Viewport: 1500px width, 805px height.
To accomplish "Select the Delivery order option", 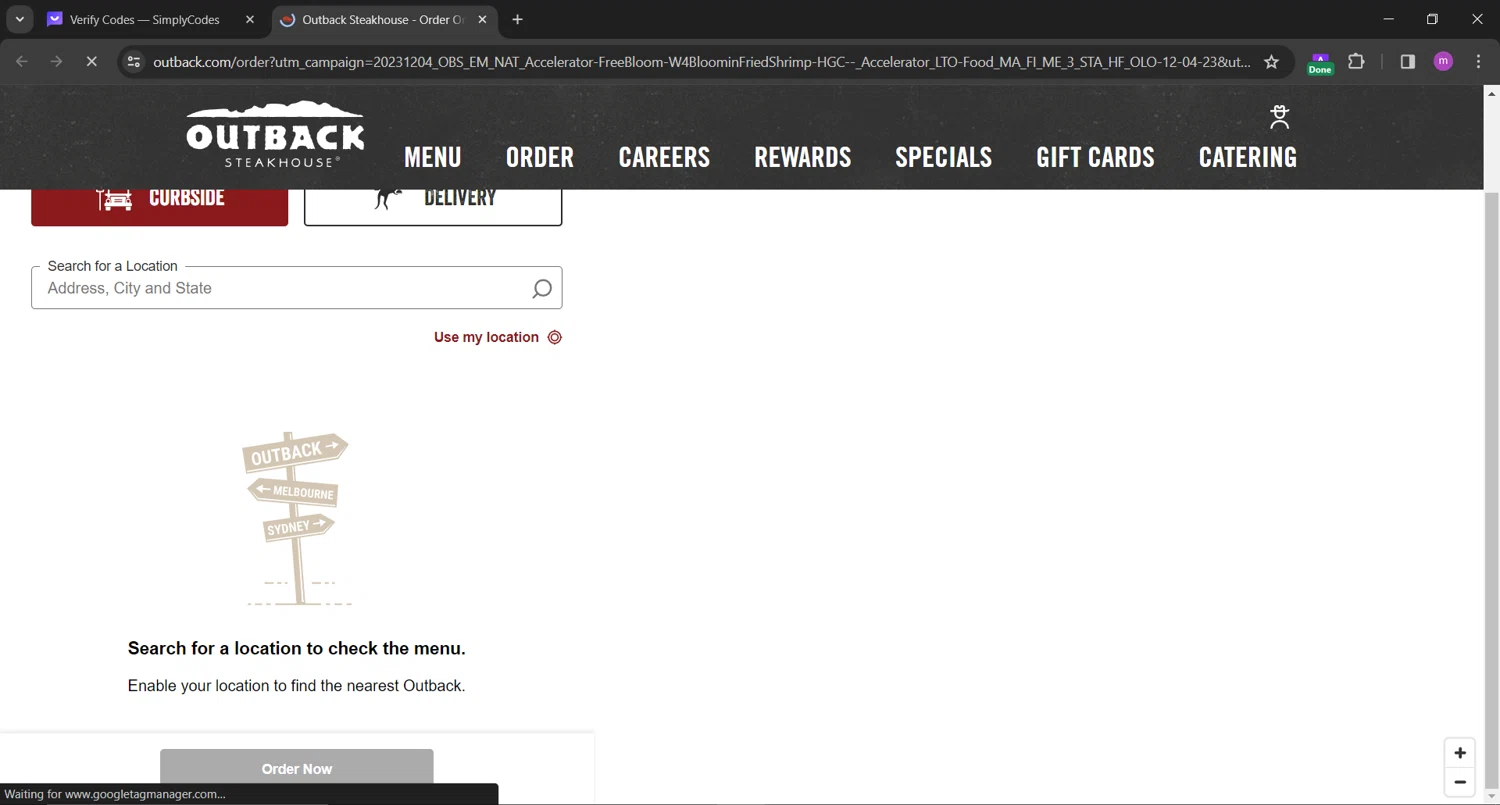I will [x=433, y=205].
